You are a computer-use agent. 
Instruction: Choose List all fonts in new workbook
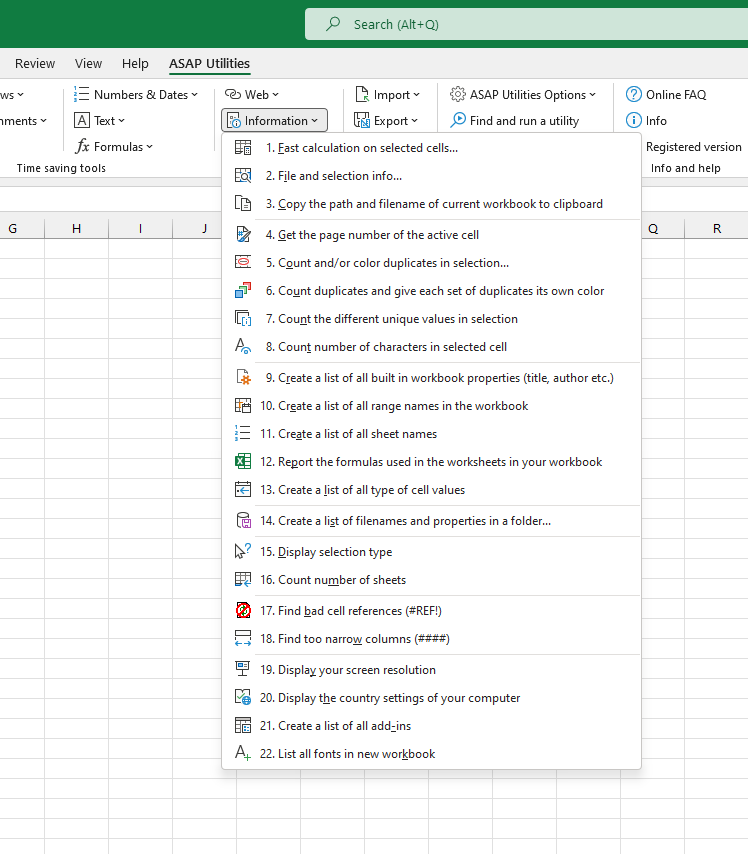point(431,753)
